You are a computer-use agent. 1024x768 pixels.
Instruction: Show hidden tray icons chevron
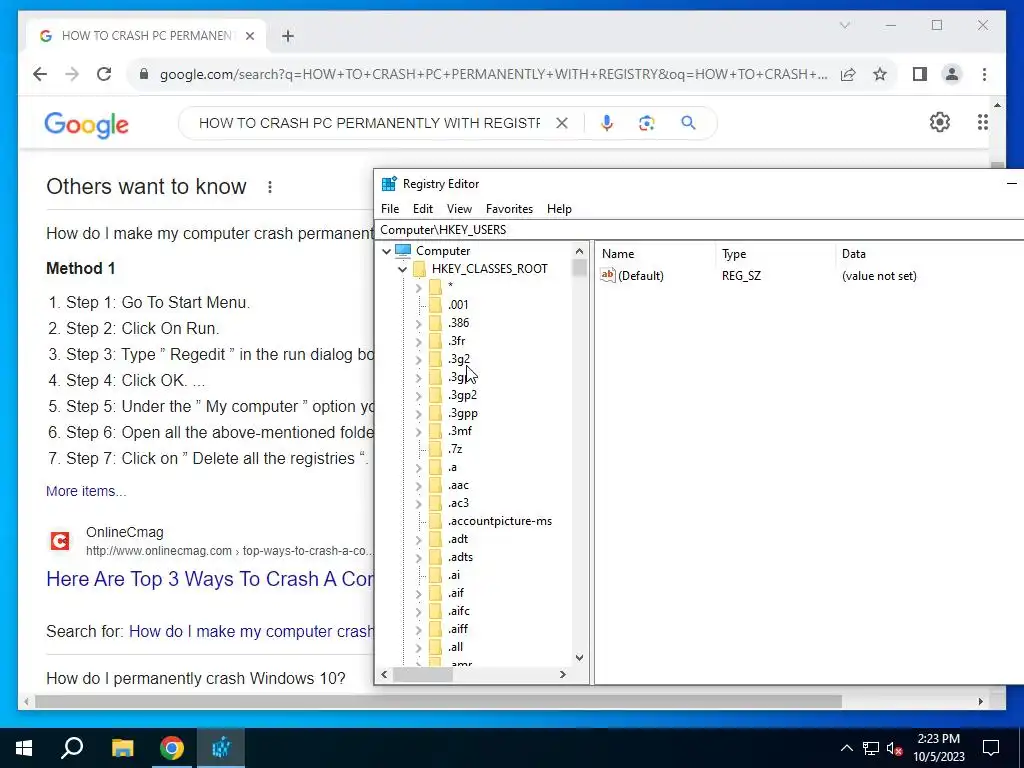pos(846,748)
